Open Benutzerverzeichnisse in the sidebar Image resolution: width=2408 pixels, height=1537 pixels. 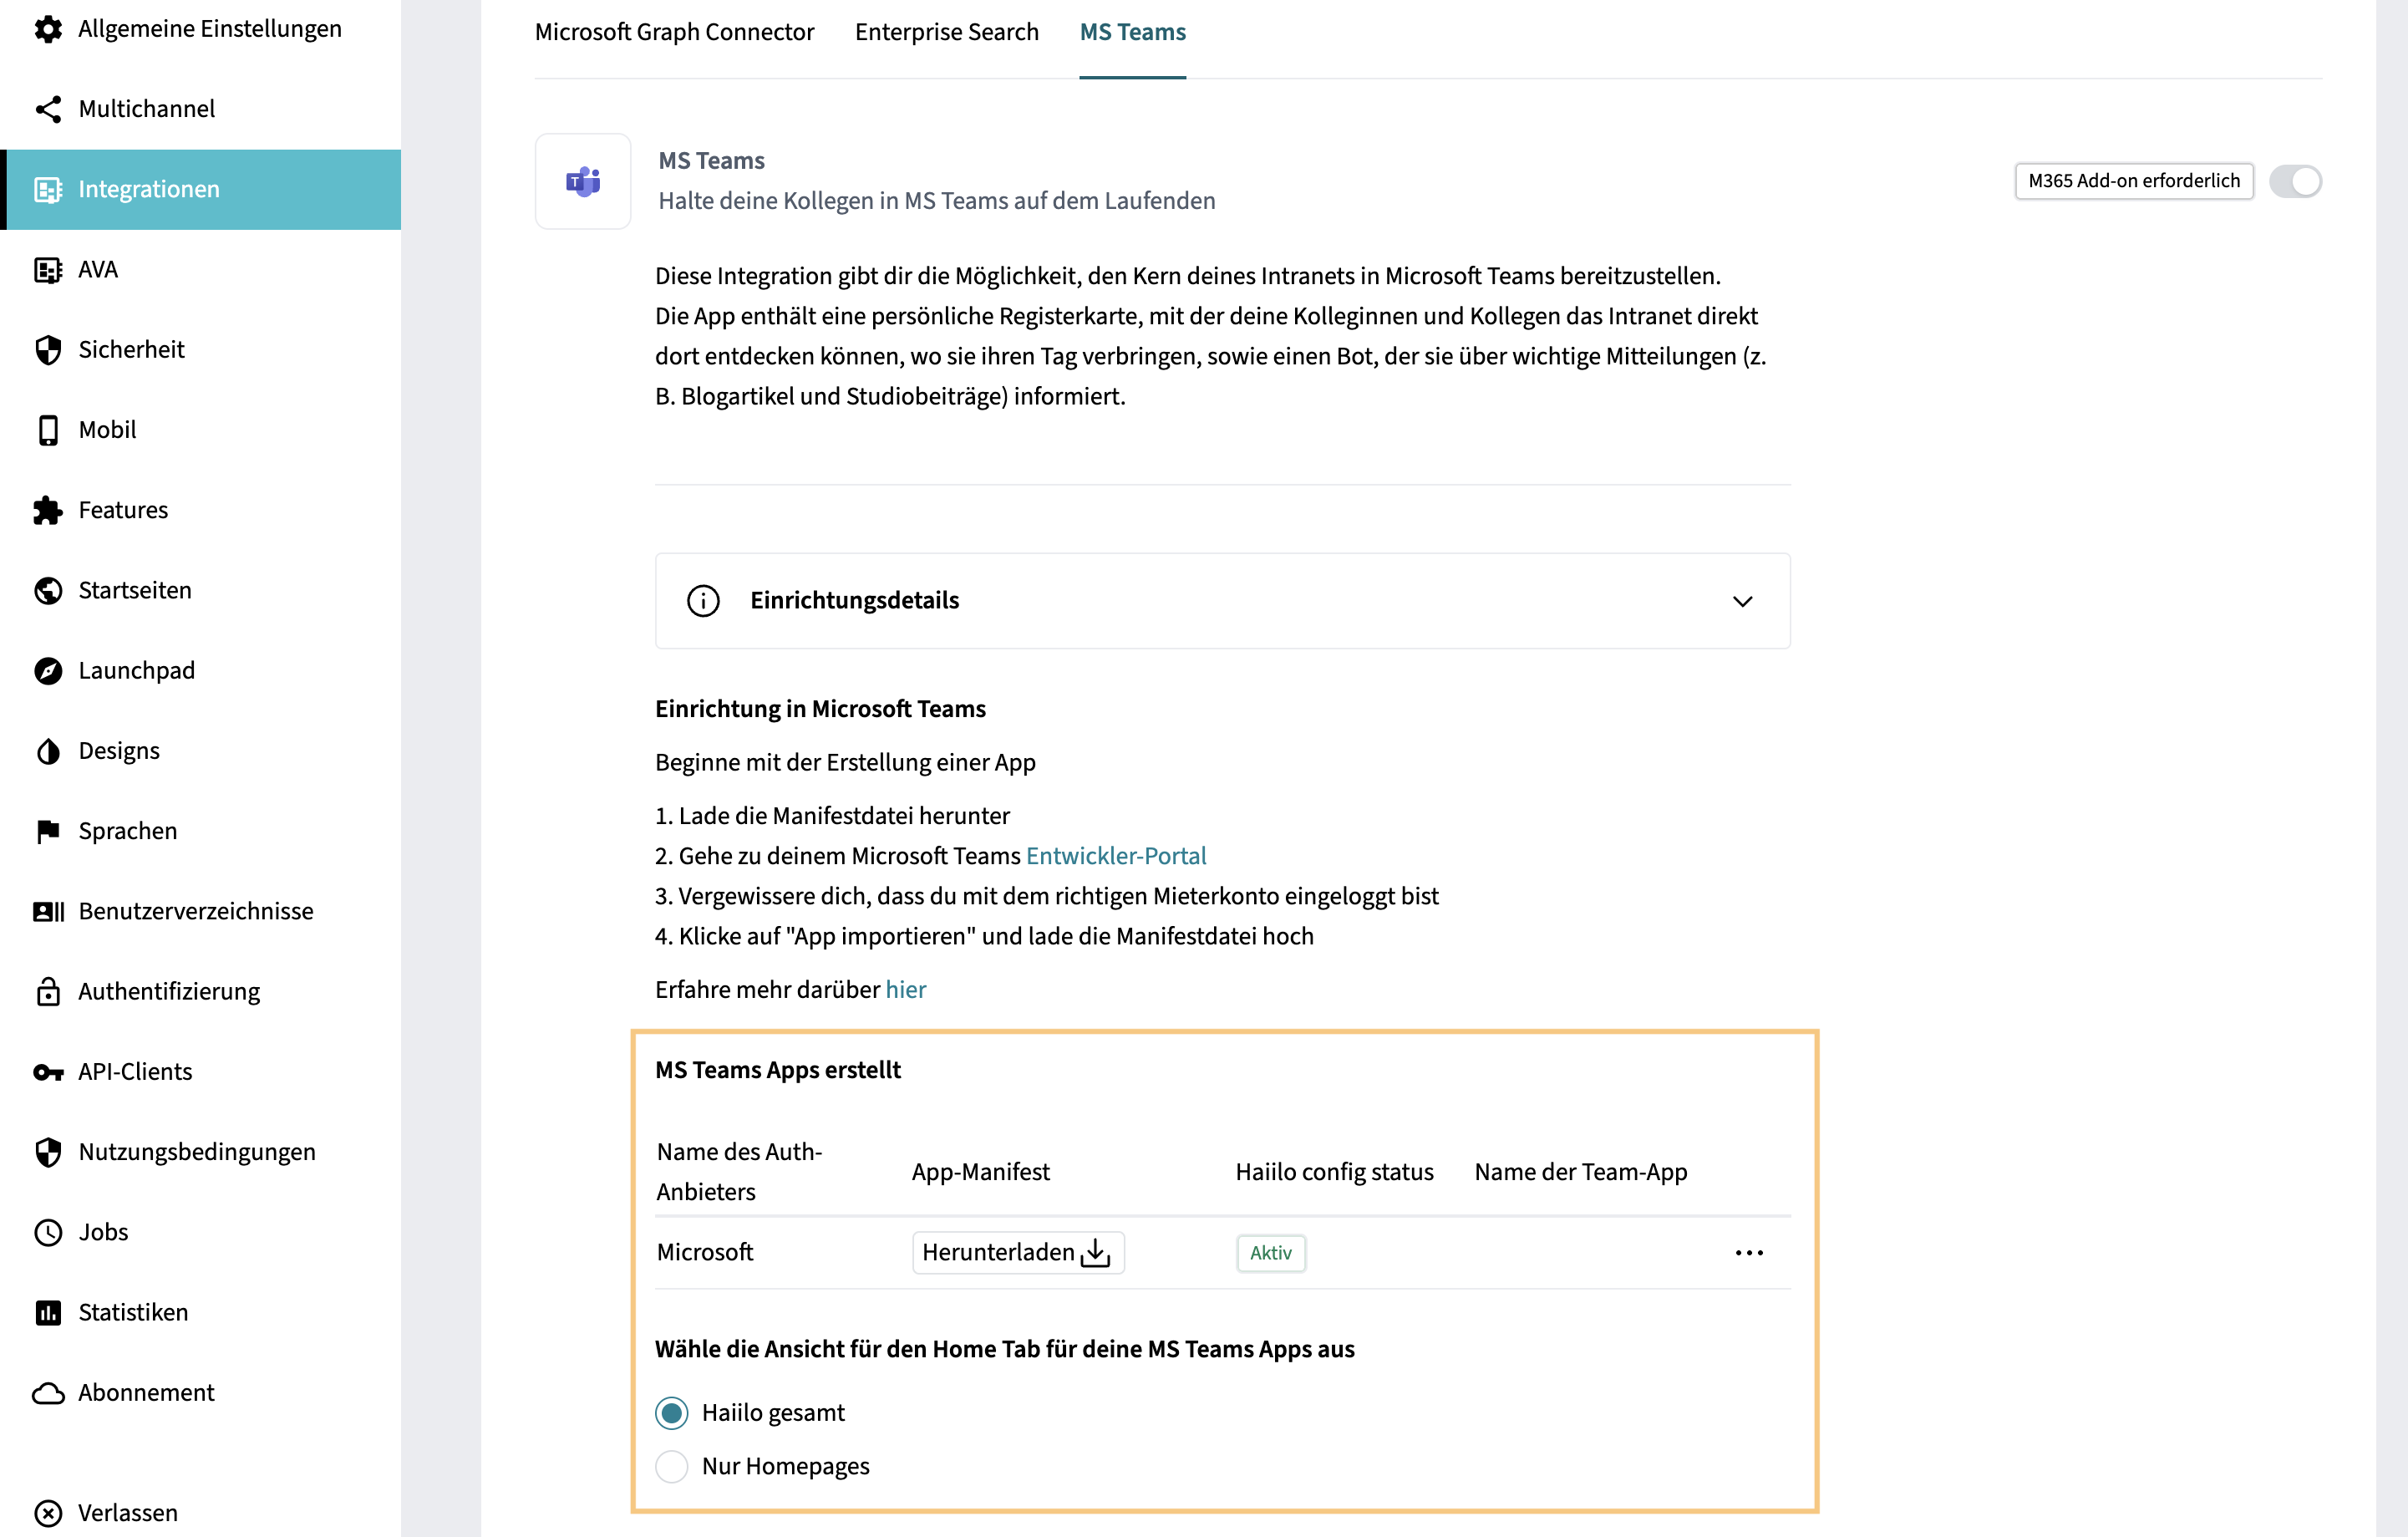click(200, 911)
